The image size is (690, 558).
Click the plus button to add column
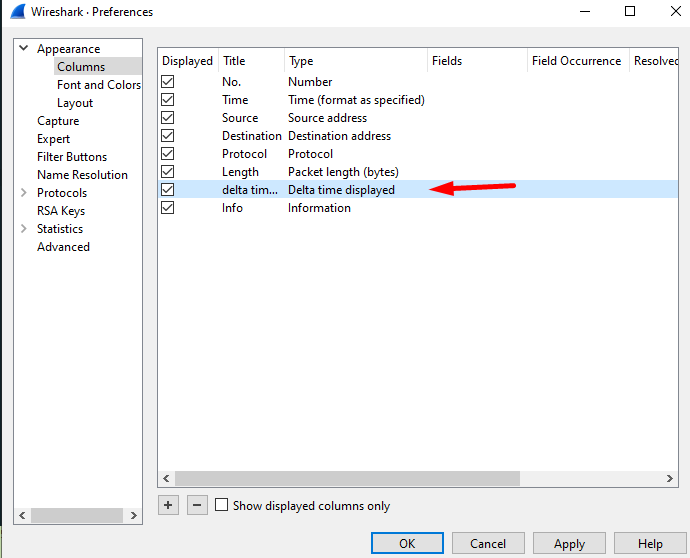pos(168,505)
